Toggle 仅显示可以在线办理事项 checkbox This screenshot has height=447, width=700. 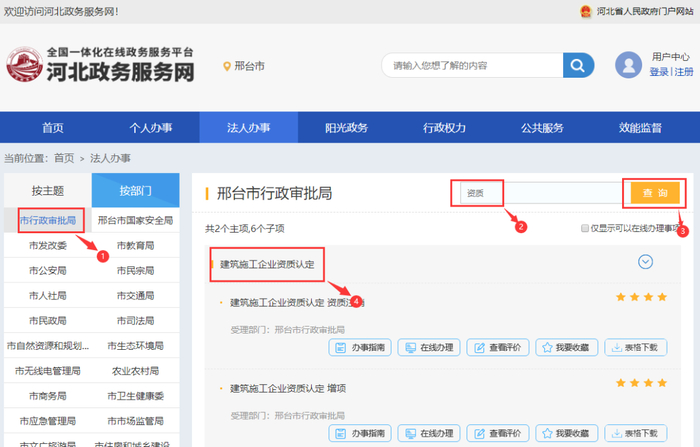point(585,228)
